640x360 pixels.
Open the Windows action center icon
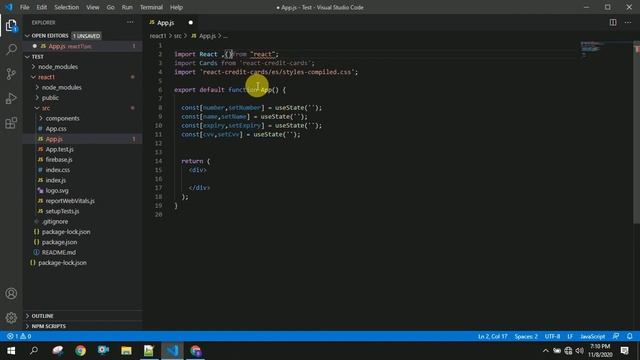pos(624,351)
